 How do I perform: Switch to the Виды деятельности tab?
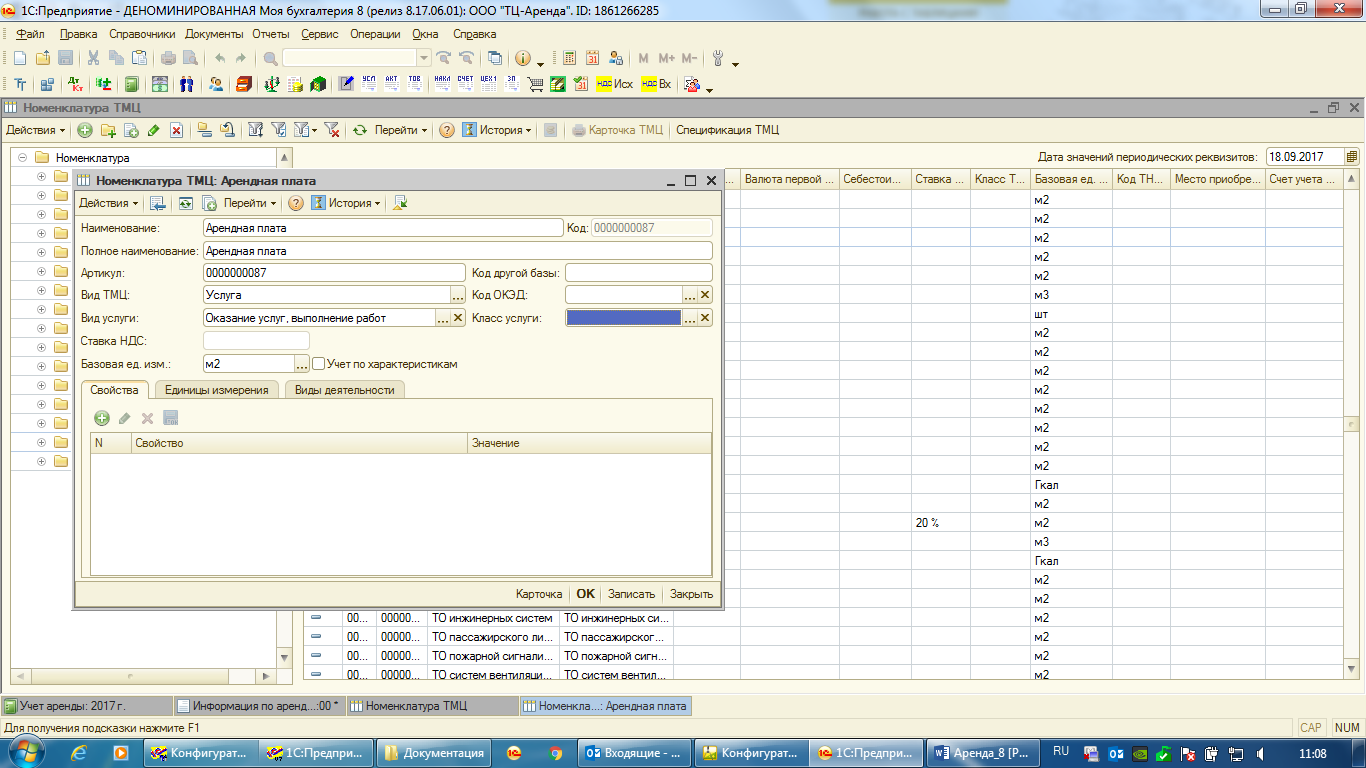coord(344,390)
